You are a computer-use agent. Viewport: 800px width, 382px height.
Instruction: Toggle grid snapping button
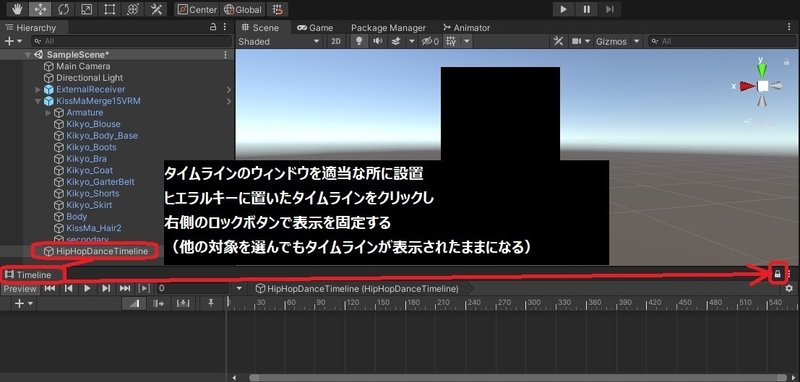(277, 9)
